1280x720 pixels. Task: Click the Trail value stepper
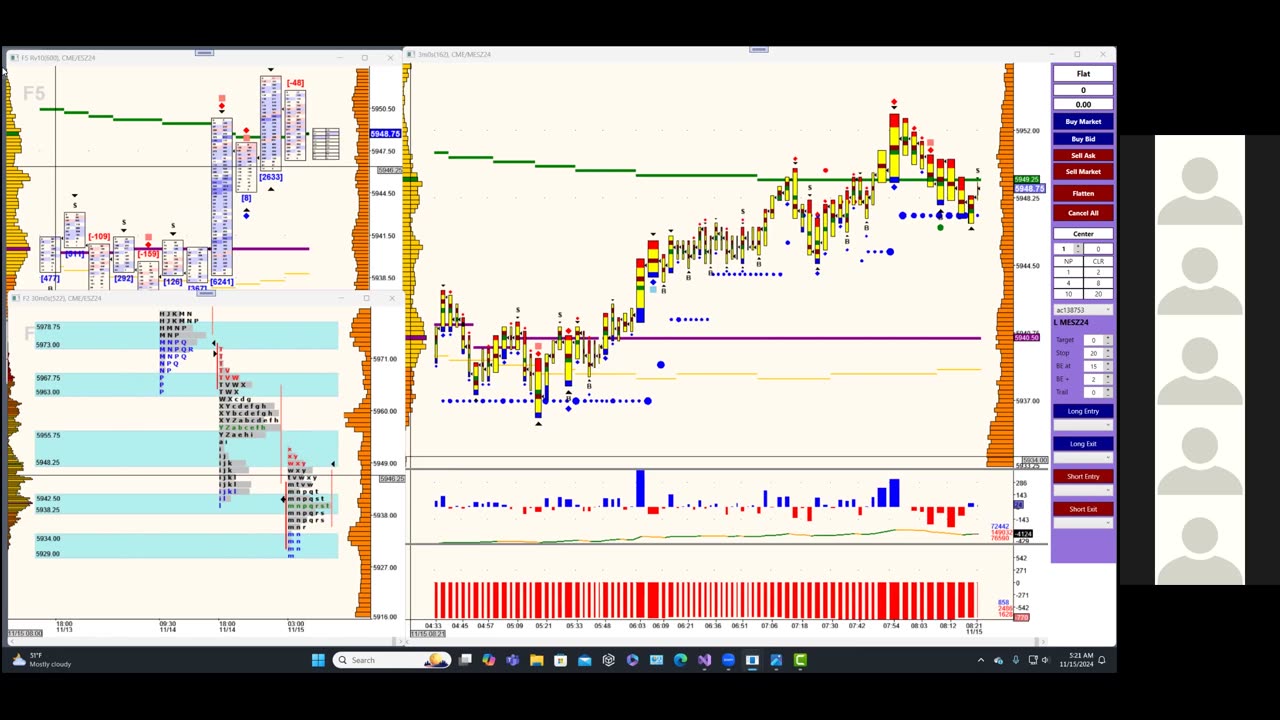point(1098,392)
